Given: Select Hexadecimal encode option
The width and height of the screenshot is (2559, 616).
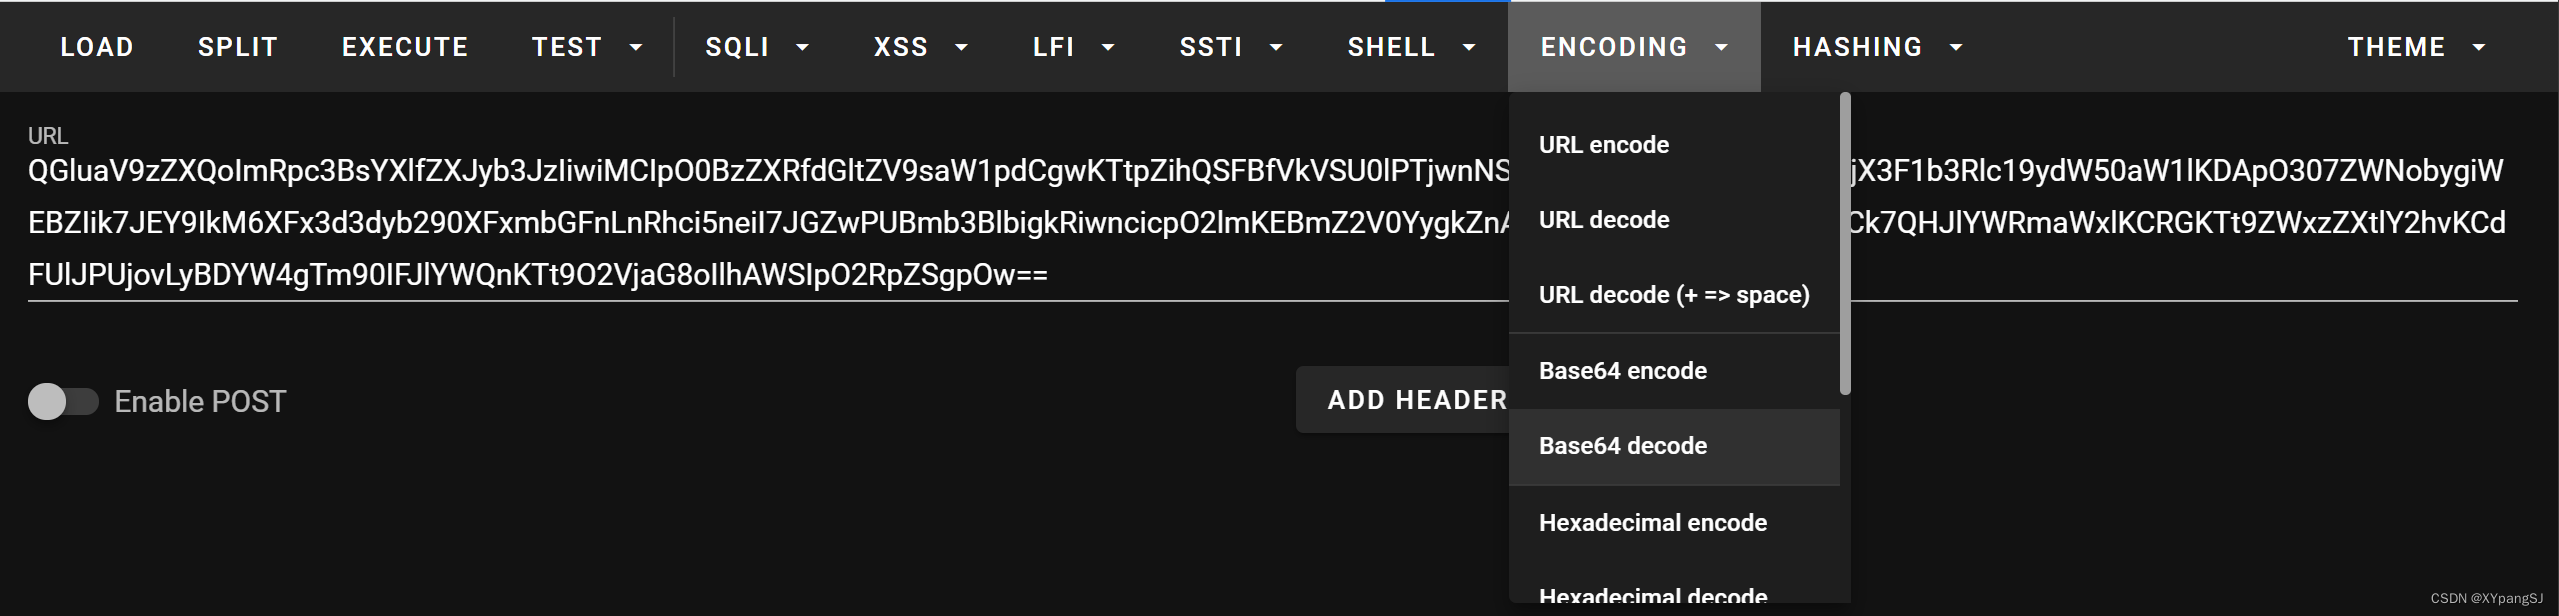Looking at the screenshot, I should pos(1652,522).
